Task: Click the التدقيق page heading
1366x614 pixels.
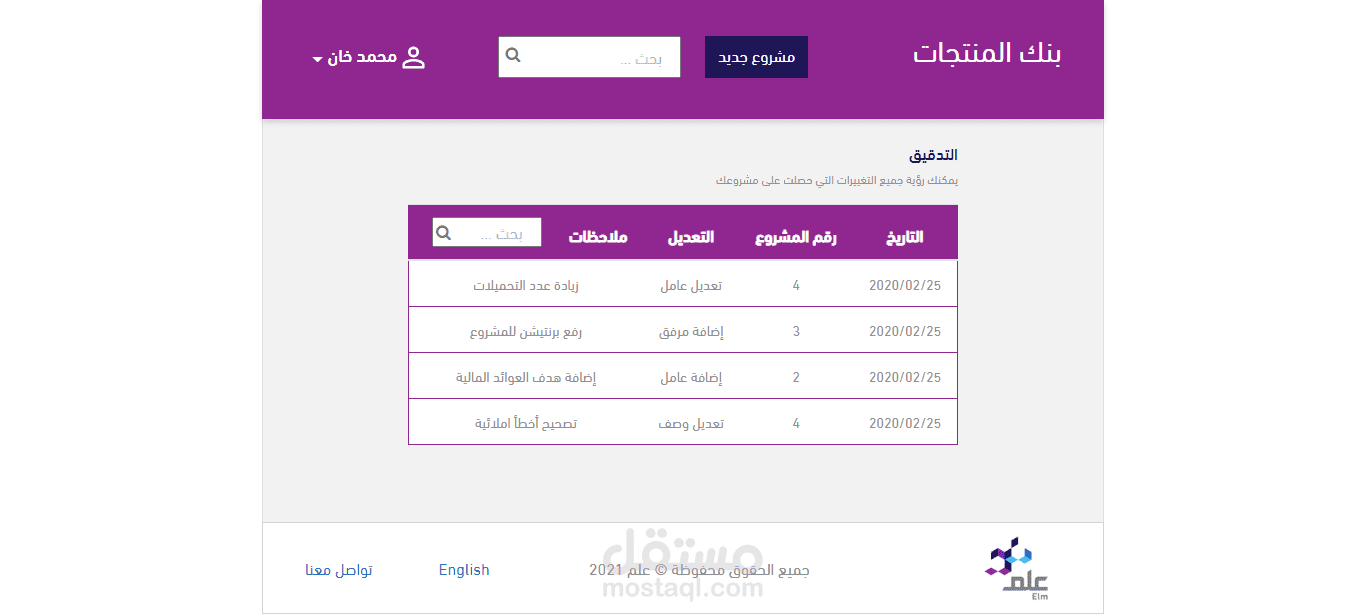Action: pyautogui.click(x=933, y=155)
